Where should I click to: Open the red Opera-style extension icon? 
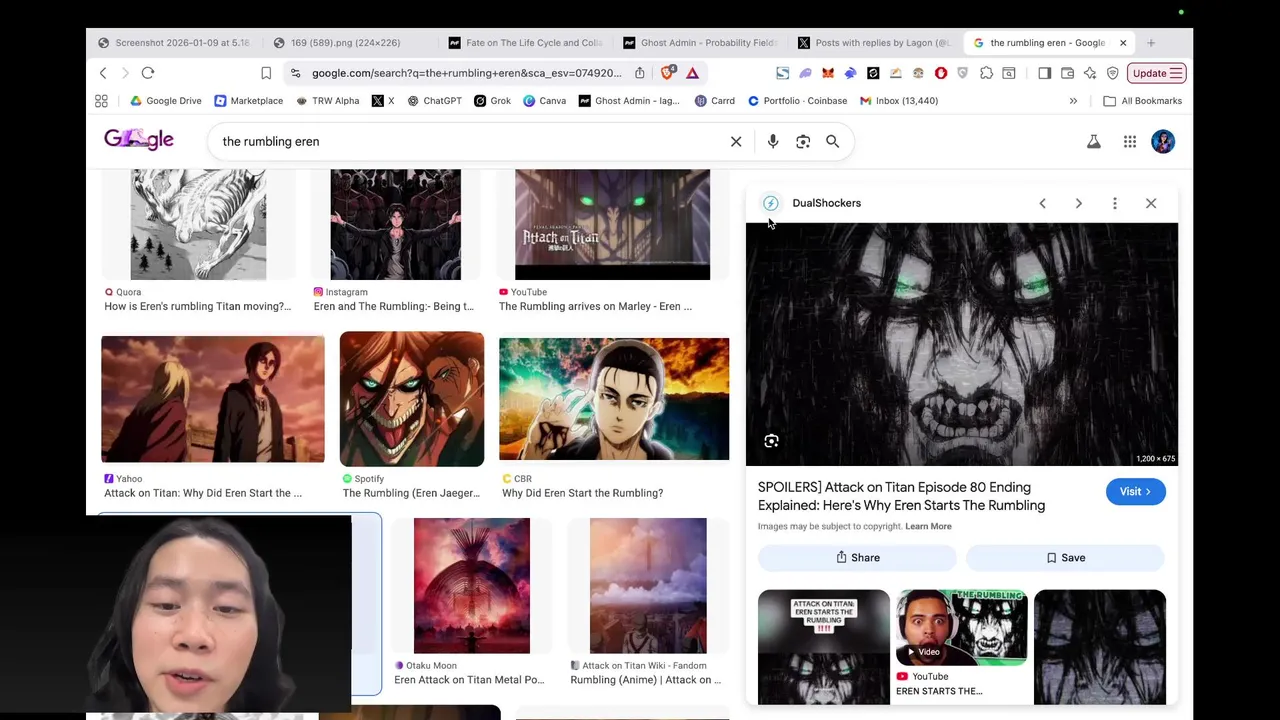coord(941,73)
